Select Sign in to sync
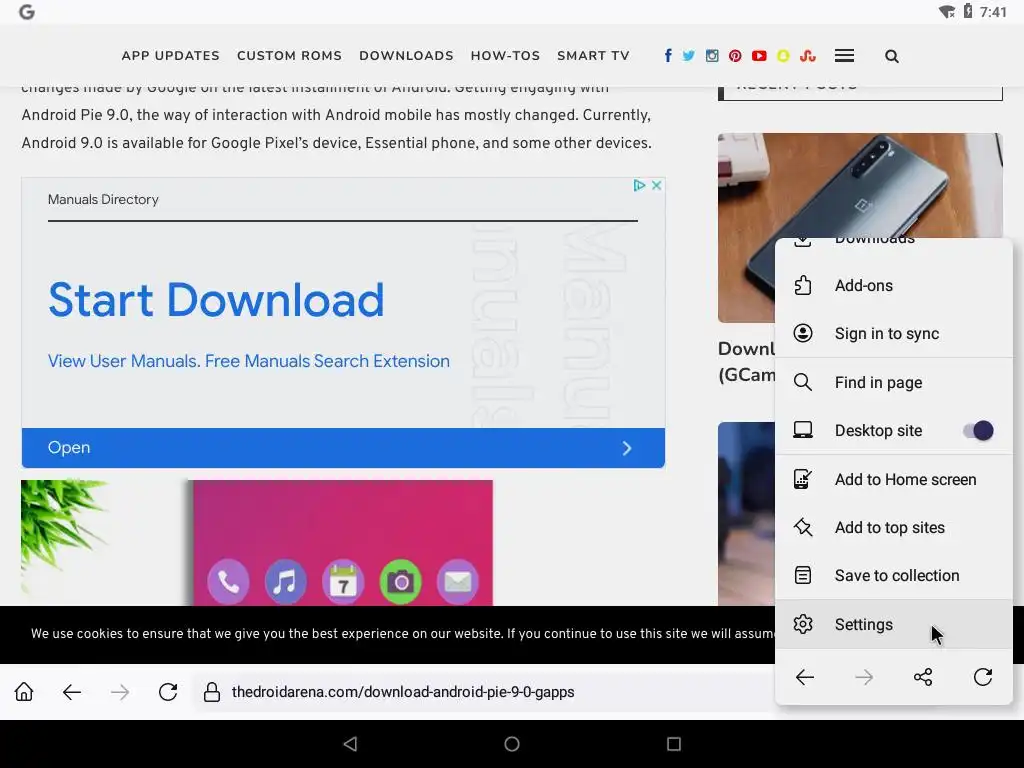1024x768 pixels. pyautogui.click(x=893, y=334)
